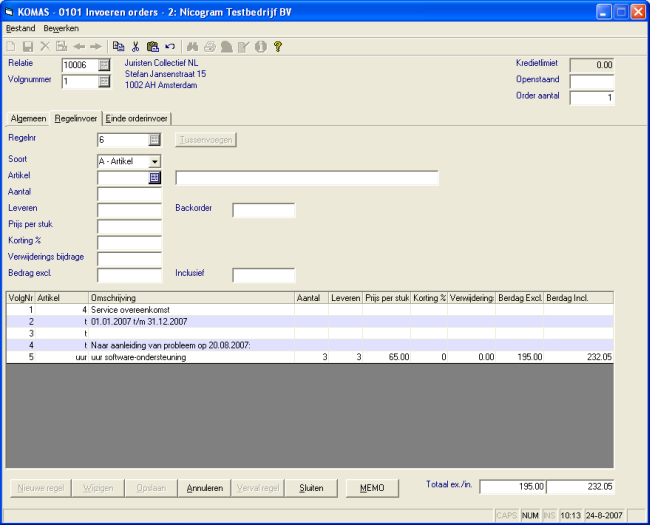650x525 pixels.
Task: Click the NUM status bar indicator
Action: [x=530, y=515]
